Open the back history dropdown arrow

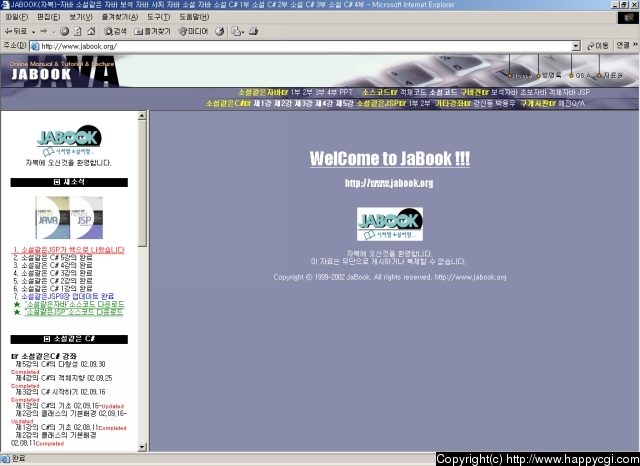pos(33,32)
